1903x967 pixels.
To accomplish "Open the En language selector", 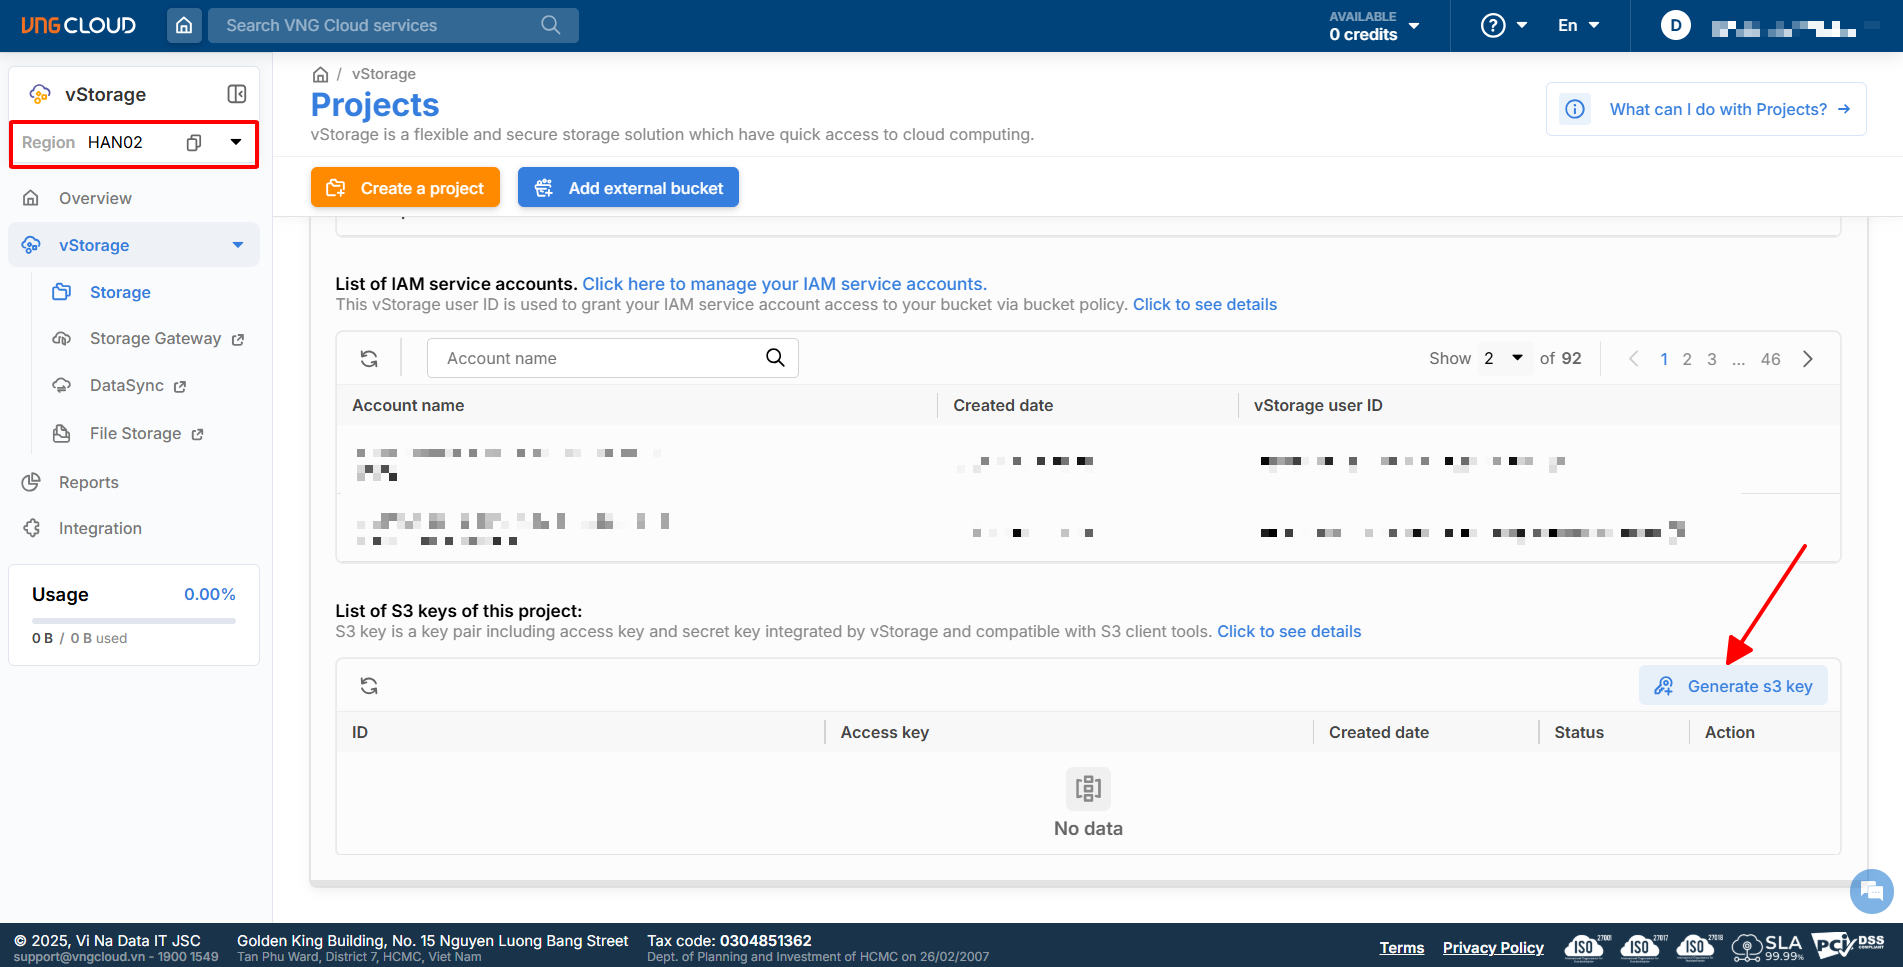I will click(x=1578, y=26).
